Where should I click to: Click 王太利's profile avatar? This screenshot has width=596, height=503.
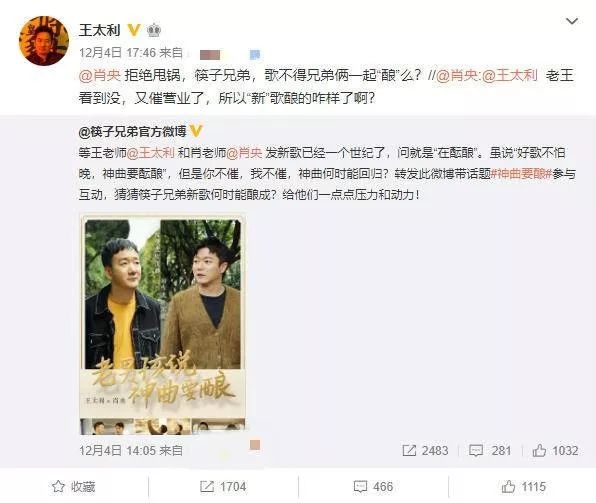[44, 41]
